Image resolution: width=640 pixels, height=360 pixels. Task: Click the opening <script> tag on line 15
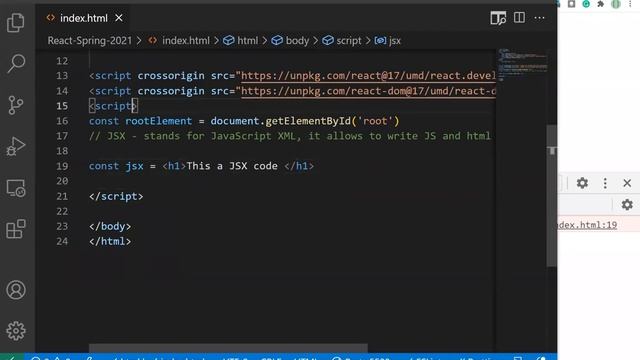(x=113, y=106)
